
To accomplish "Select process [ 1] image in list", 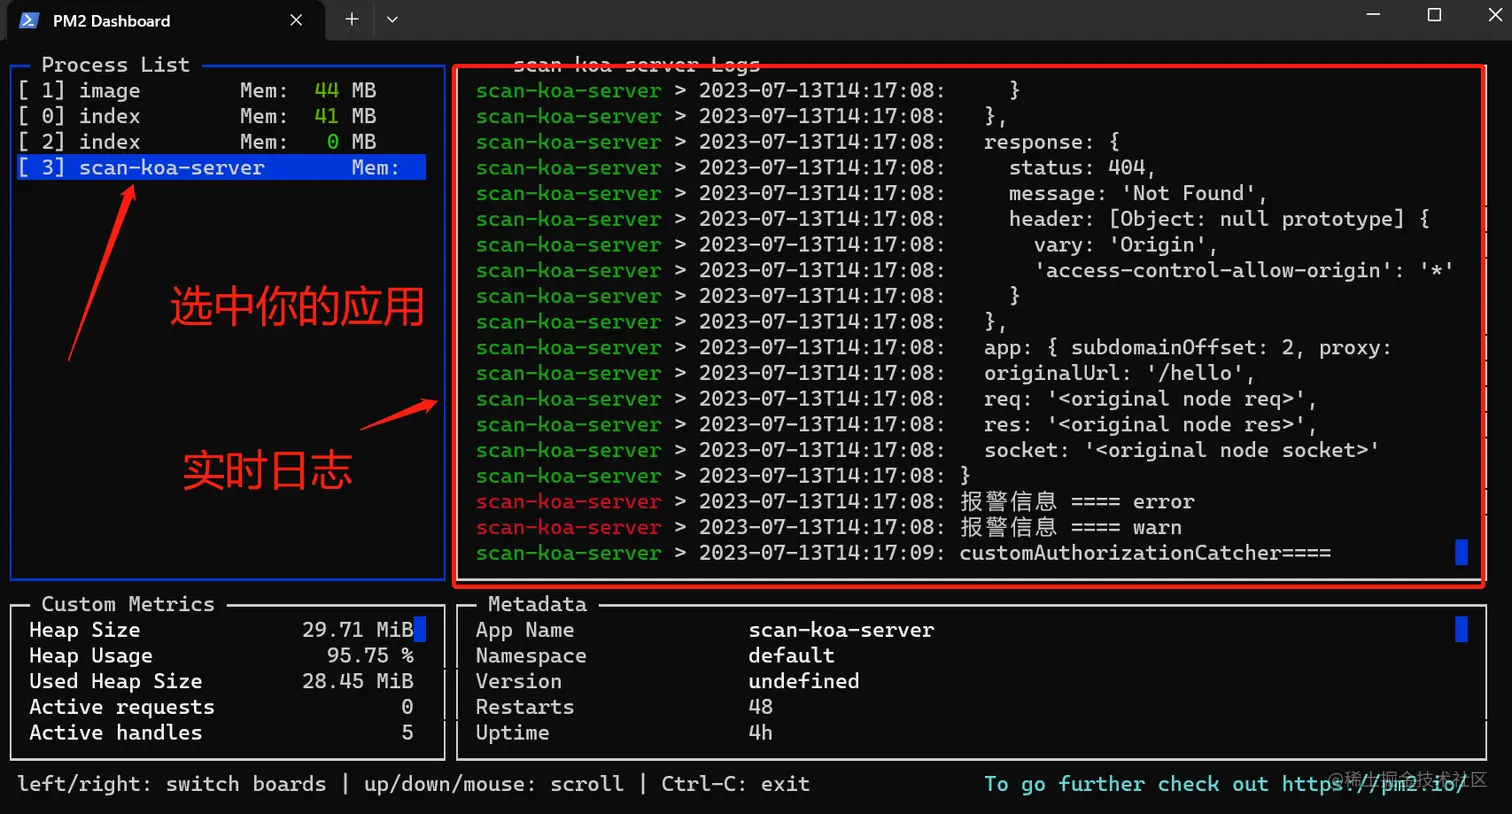I will 221,91.
